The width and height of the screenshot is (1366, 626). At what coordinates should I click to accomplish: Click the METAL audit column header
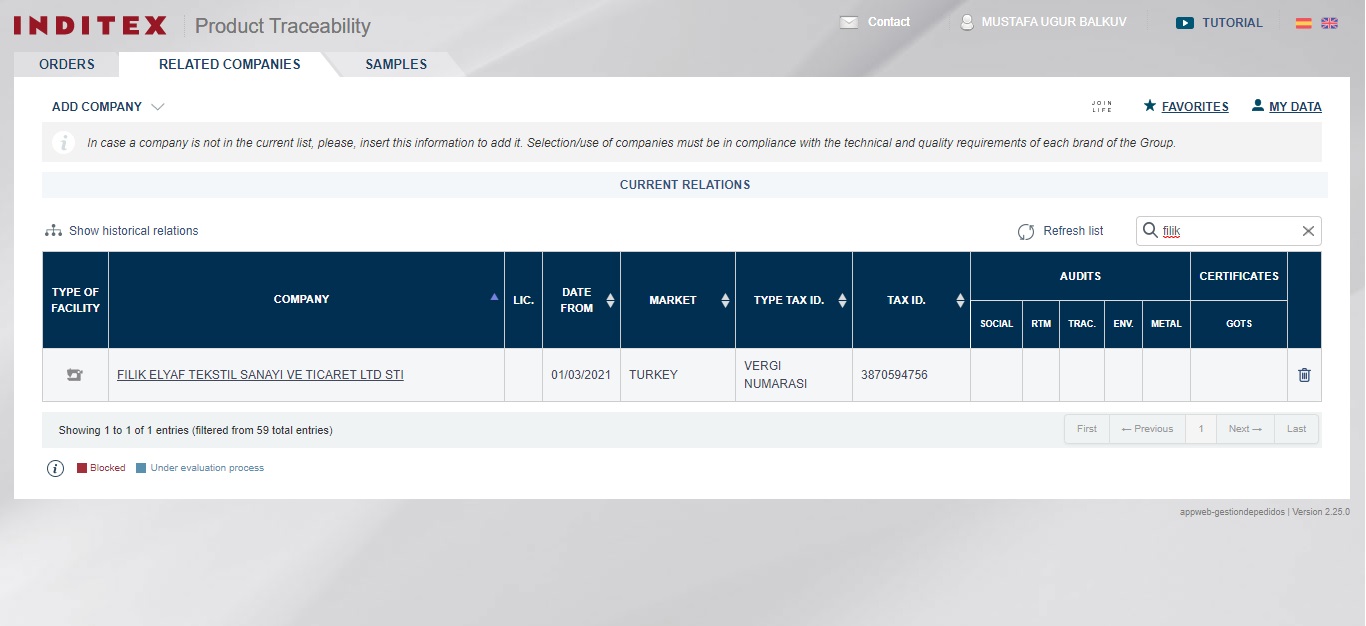click(1166, 324)
